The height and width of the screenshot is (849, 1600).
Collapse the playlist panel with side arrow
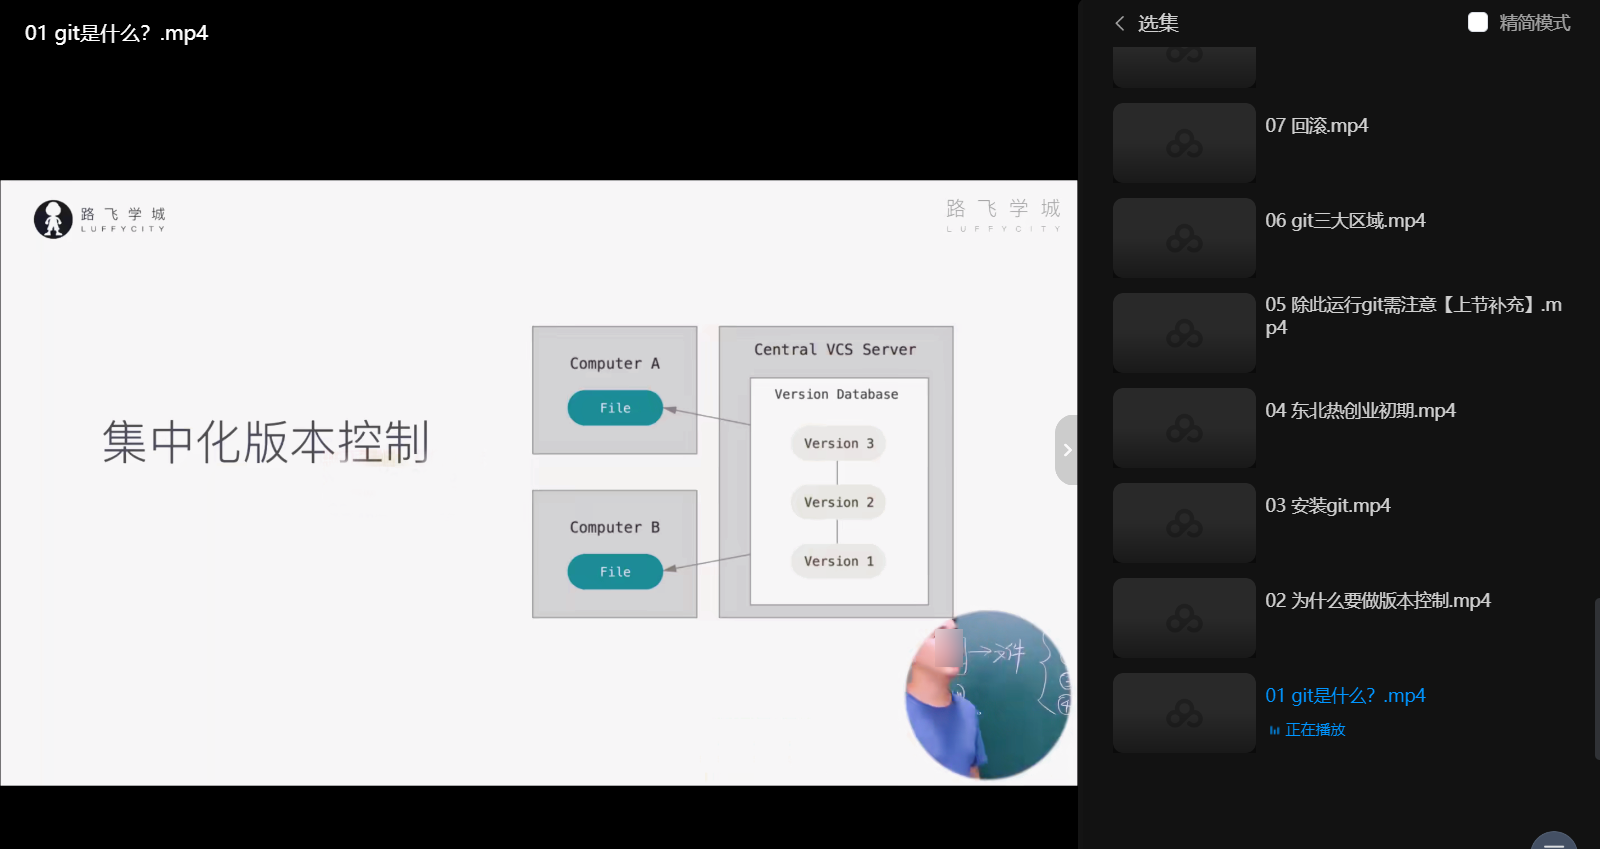1066,450
